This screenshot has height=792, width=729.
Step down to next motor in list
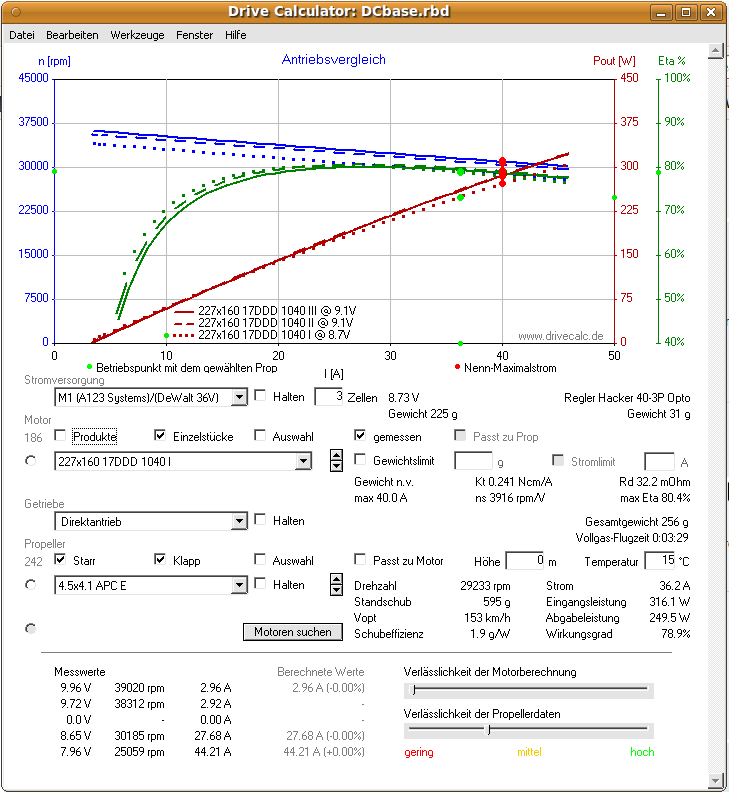[336, 466]
